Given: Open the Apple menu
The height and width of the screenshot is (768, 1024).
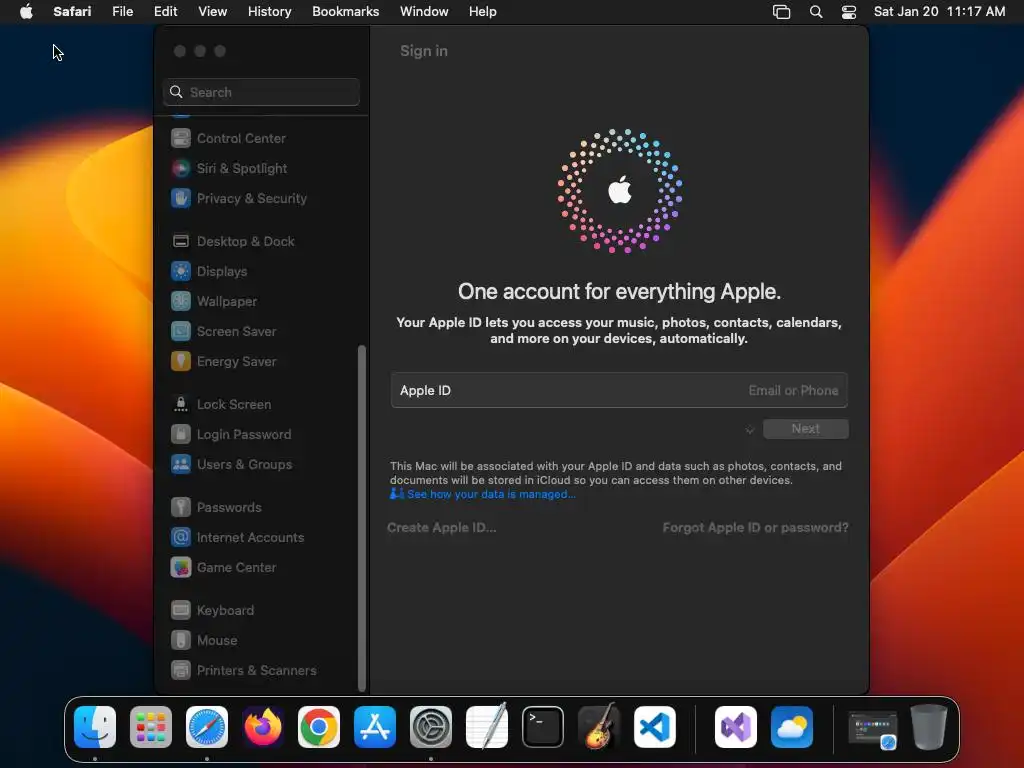Looking at the screenshot, I should [26, 11].
